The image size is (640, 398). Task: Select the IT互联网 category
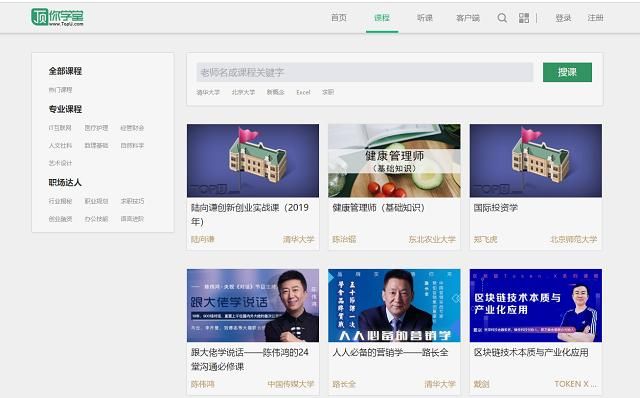[60, 128]
